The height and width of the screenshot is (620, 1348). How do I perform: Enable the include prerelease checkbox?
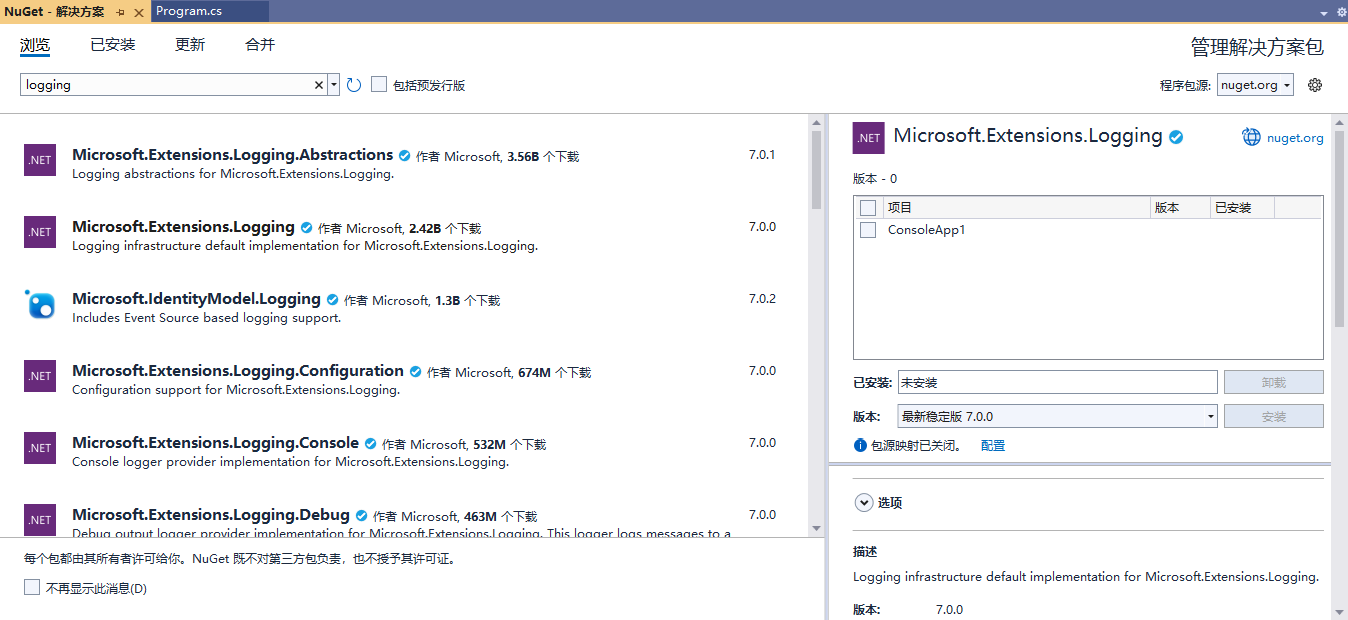click(379, 85)
